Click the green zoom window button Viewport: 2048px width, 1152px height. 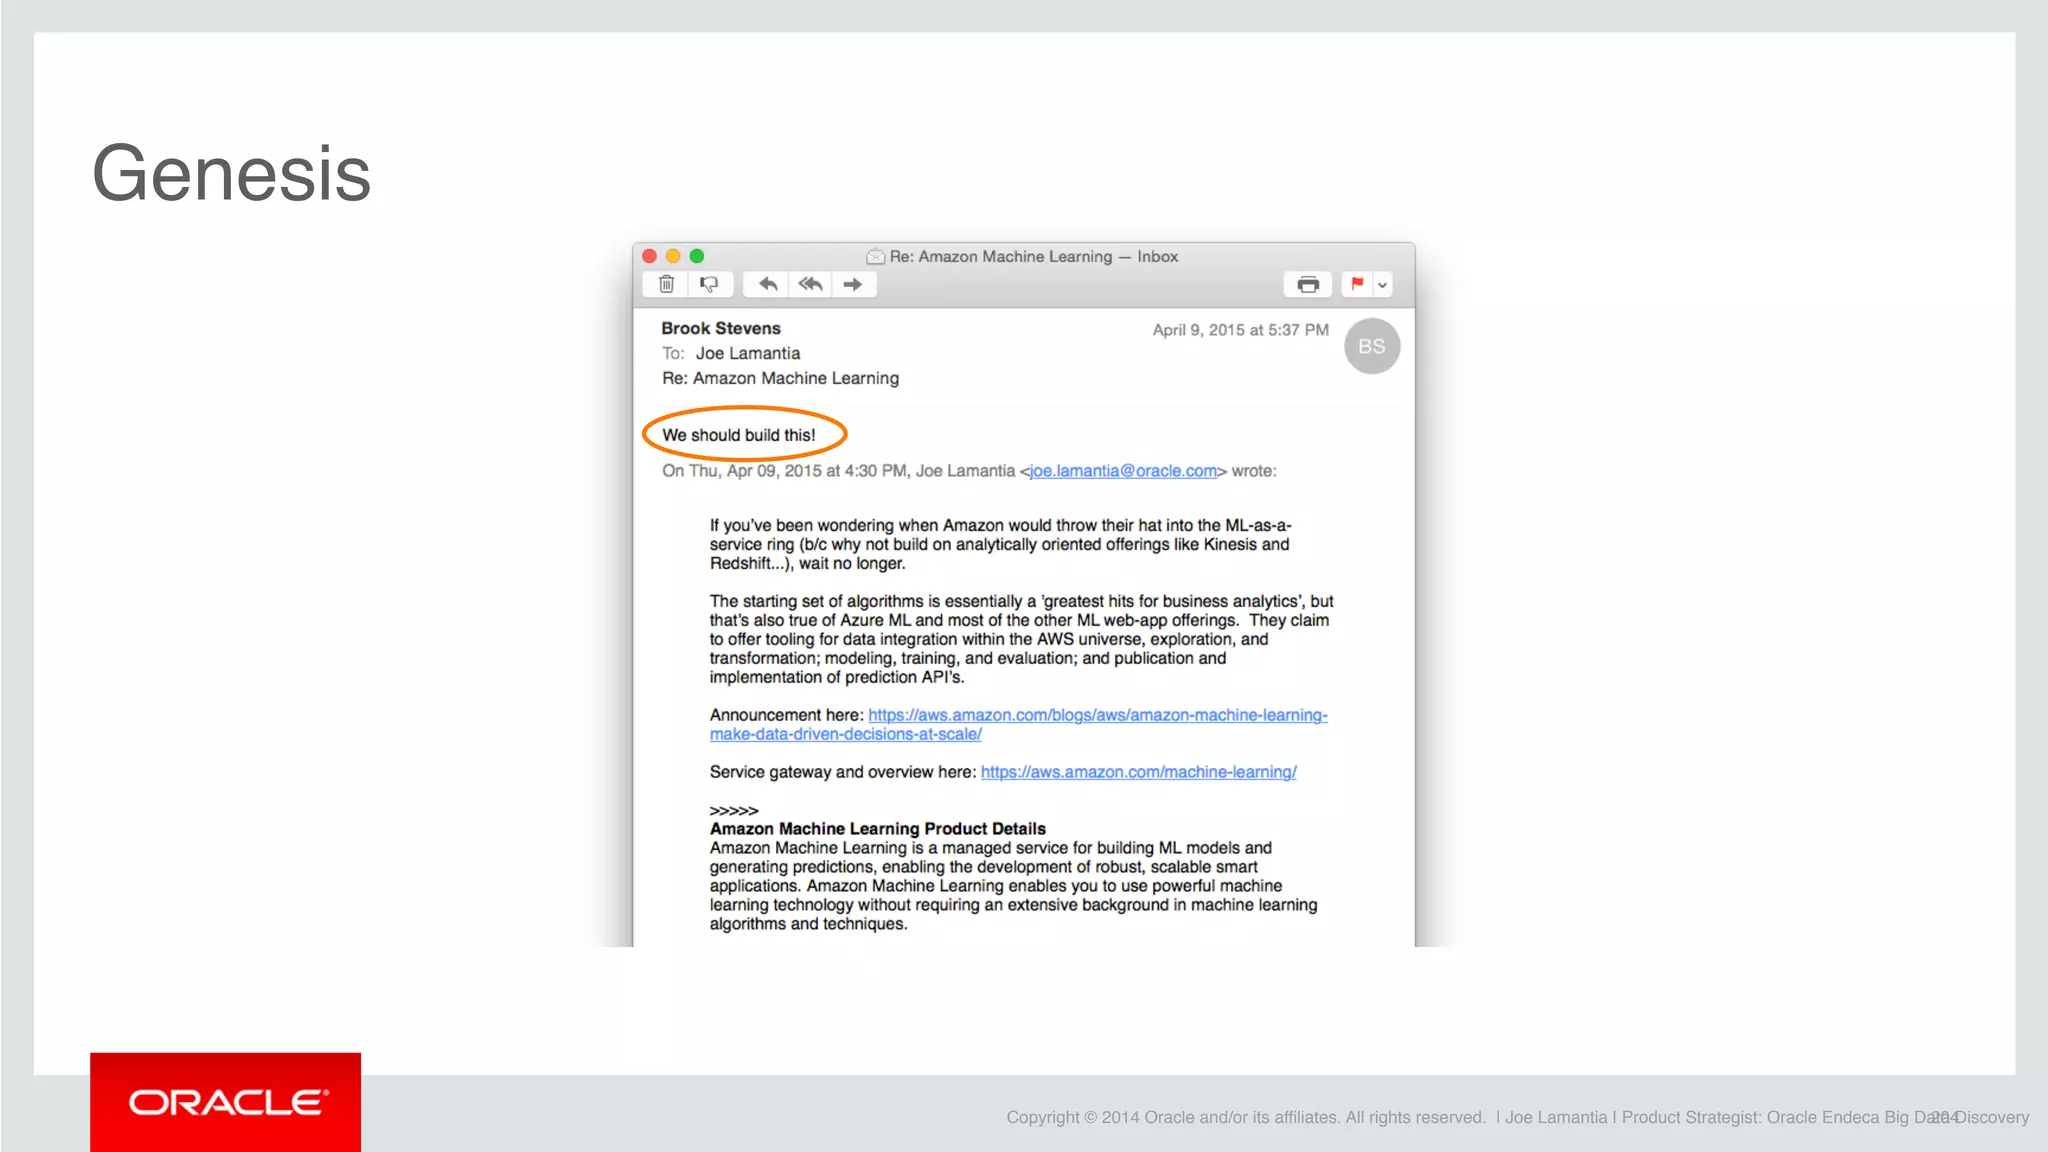pos(697,256)
